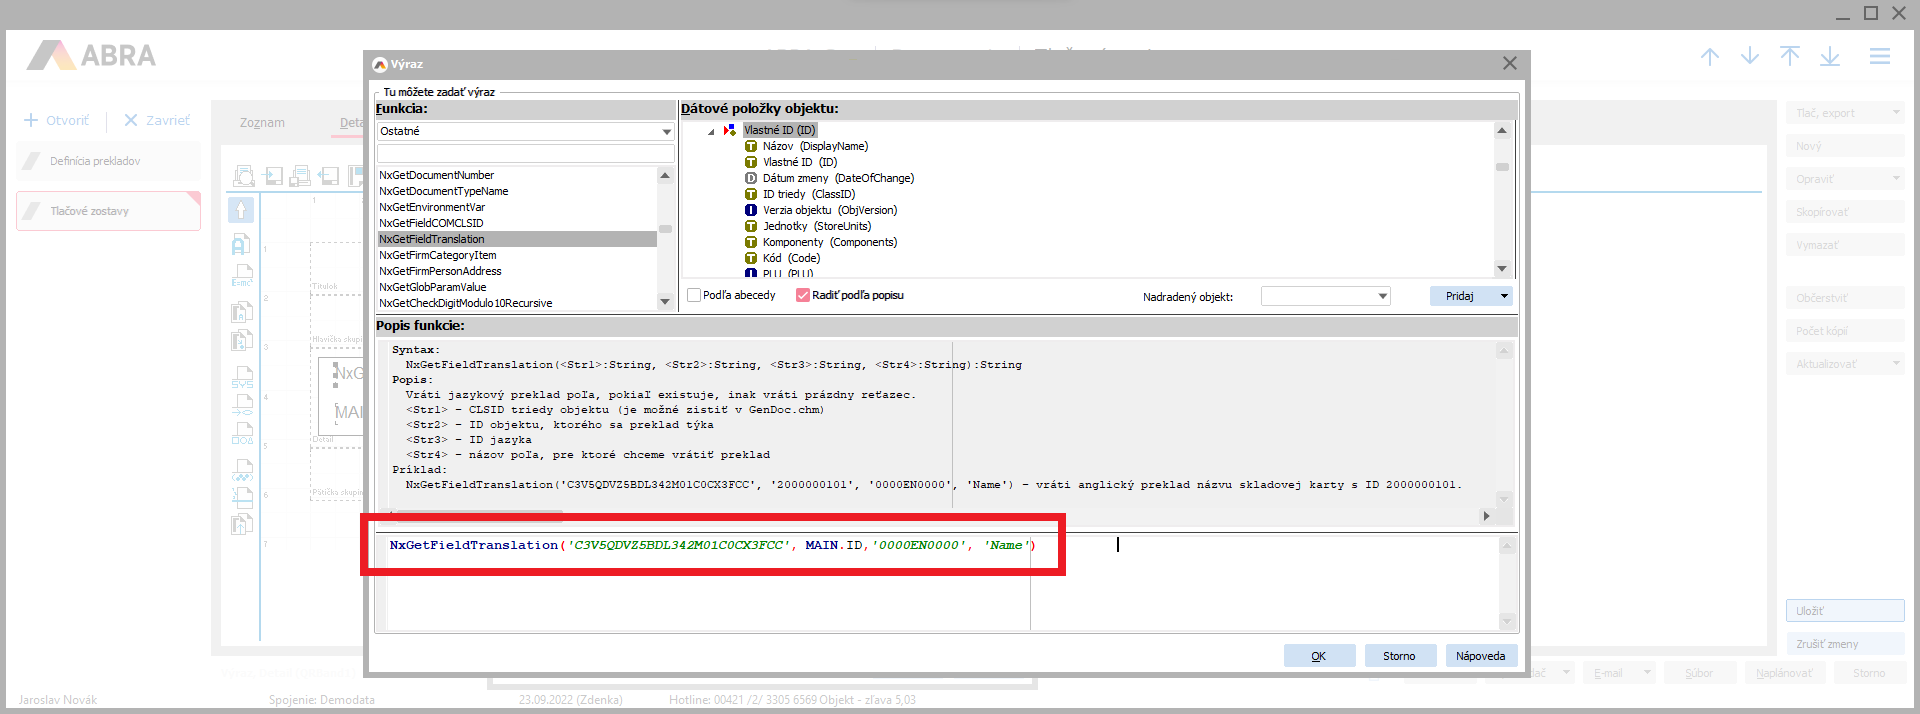Viewport: 1920px width, 714px height.
Task: Switch to the Zoznam tab
Action: (262, 123)
